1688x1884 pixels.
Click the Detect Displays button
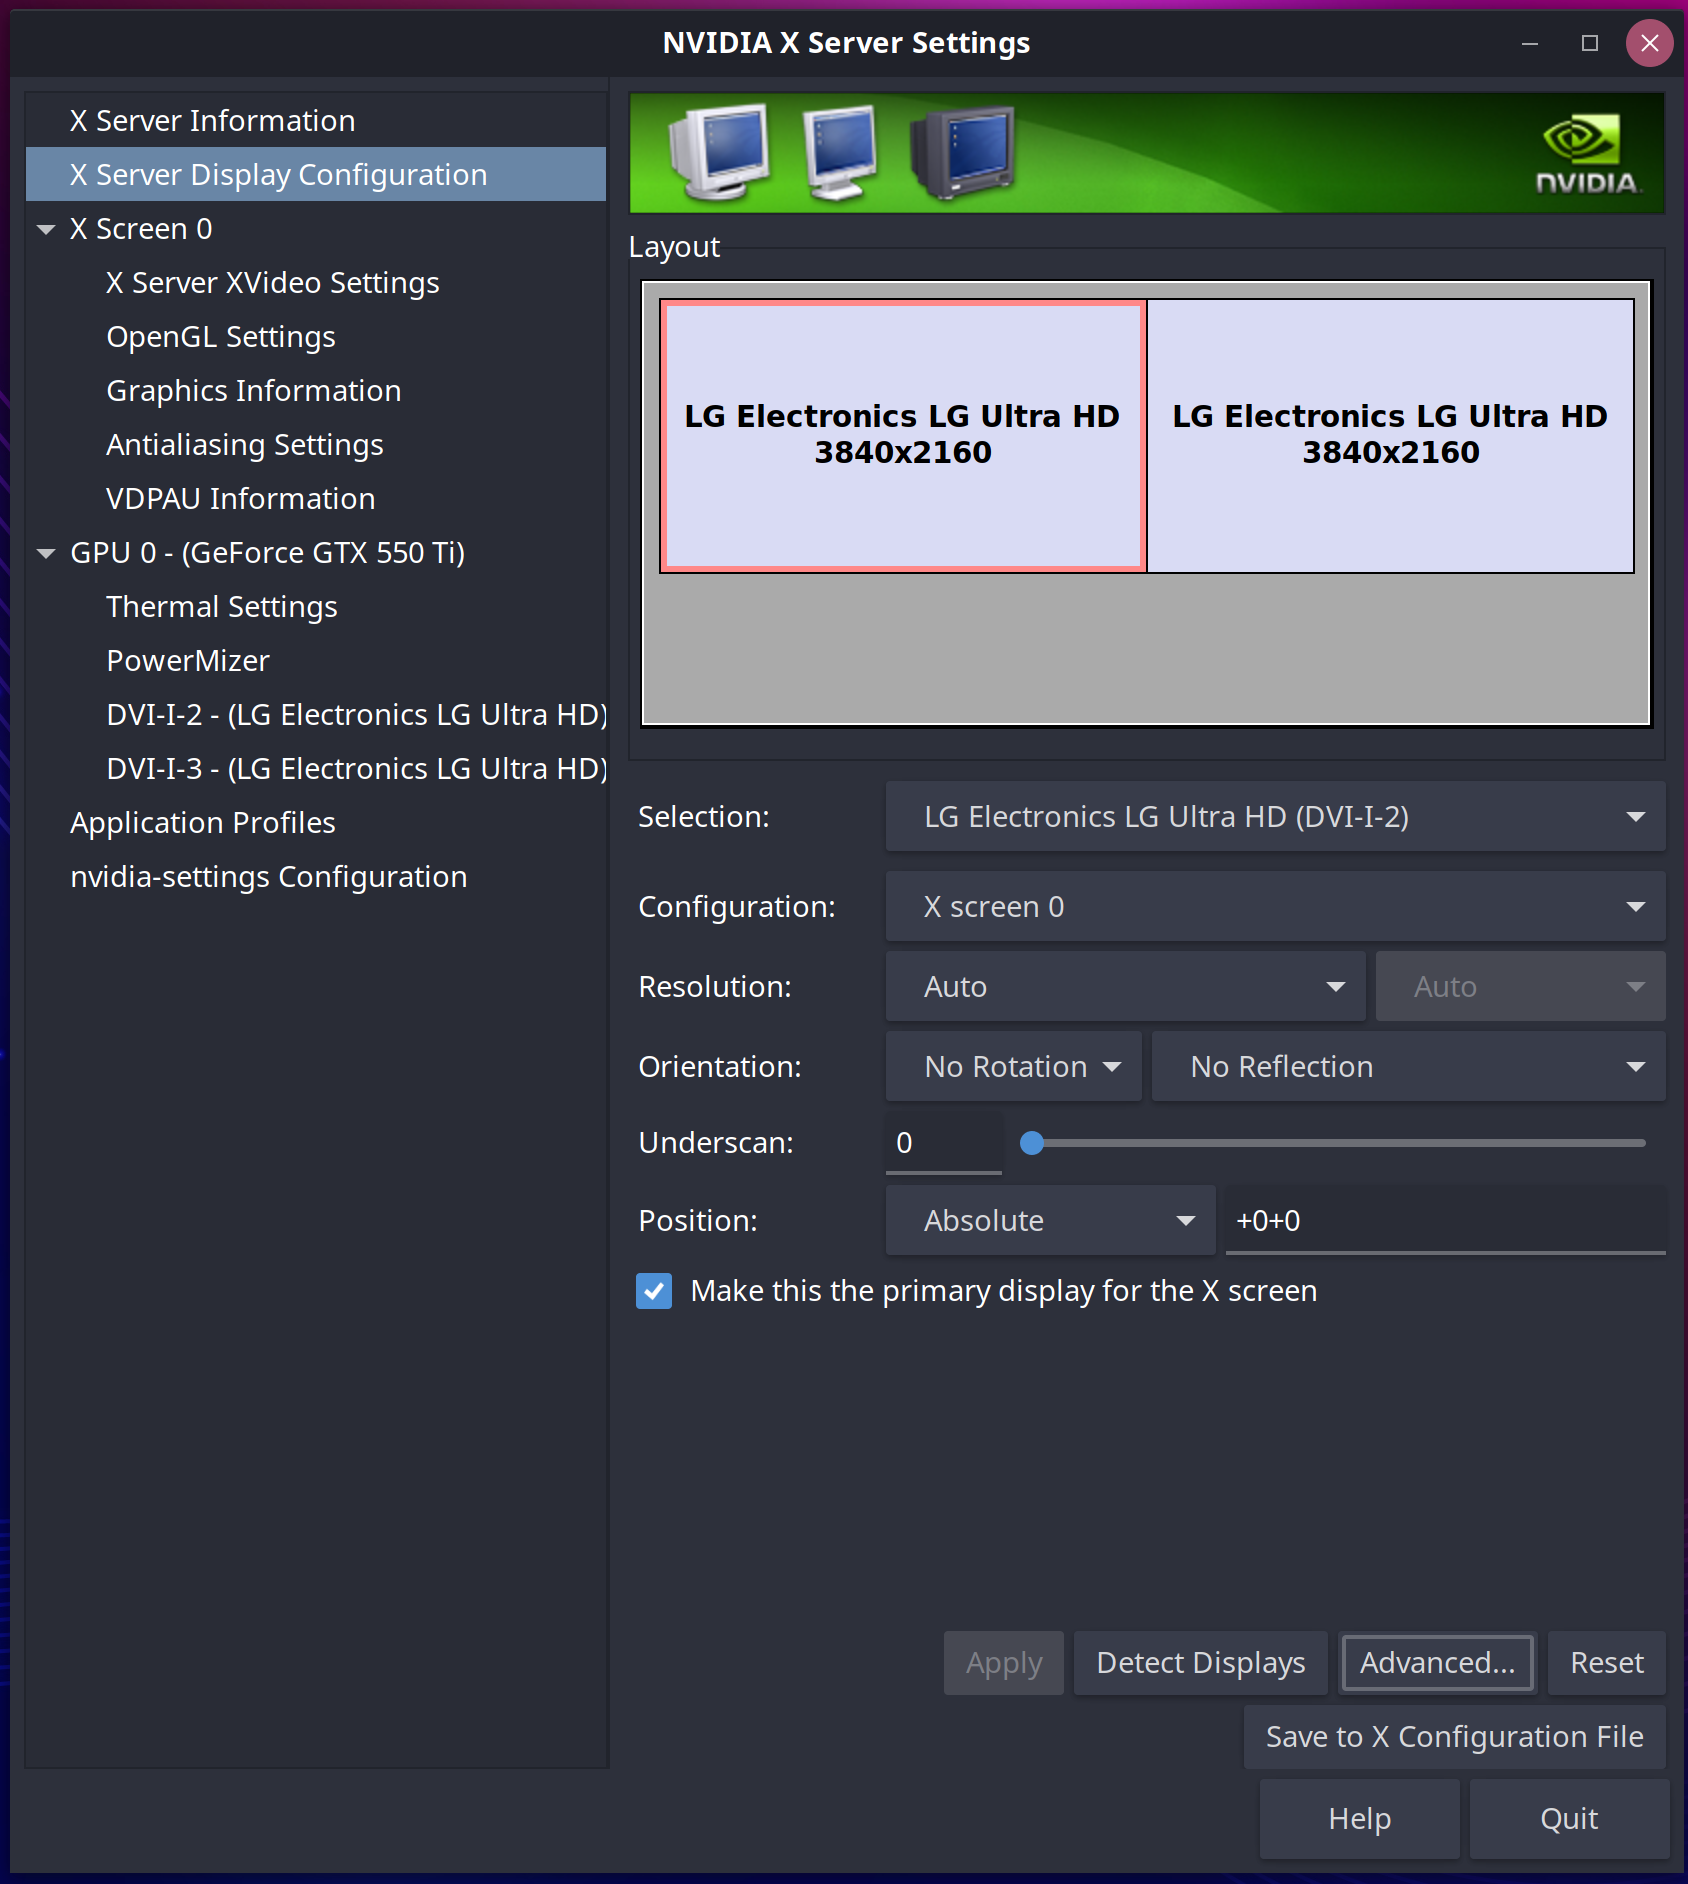pyautogui.click(x=1200, y=1662)
